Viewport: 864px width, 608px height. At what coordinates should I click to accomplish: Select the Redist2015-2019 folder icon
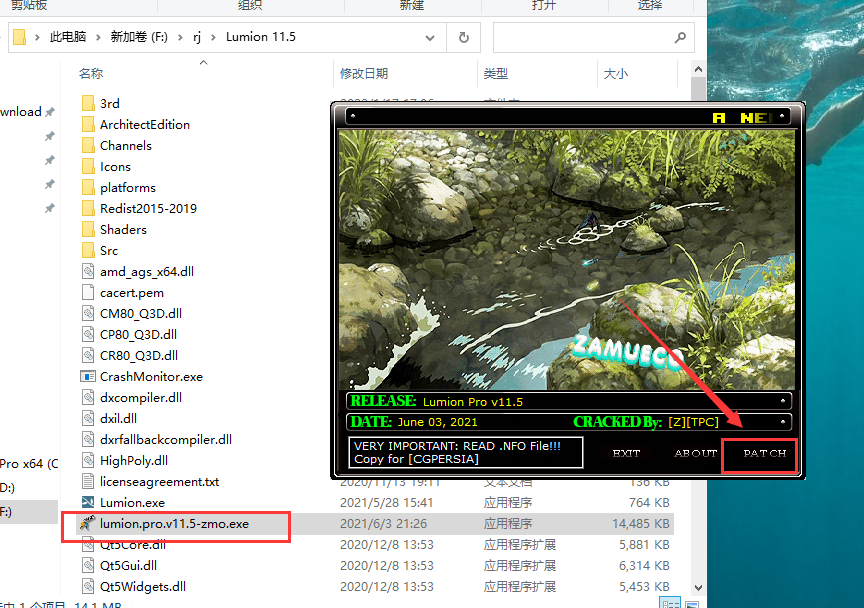[x=88, y=208]
